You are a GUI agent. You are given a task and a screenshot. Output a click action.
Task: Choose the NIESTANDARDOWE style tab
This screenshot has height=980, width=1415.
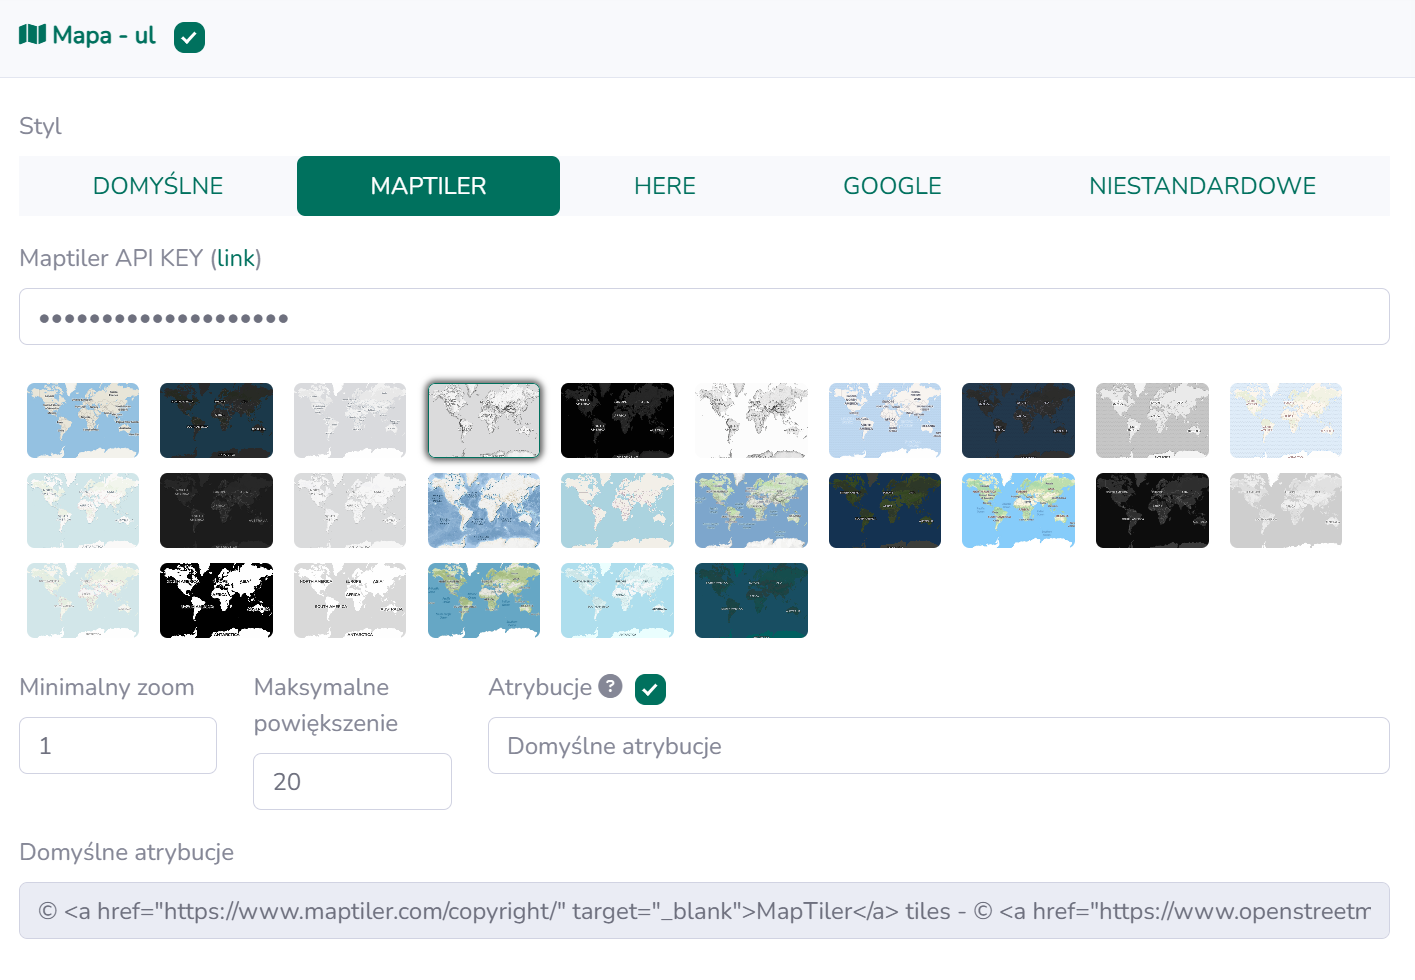pos(1202,186)
